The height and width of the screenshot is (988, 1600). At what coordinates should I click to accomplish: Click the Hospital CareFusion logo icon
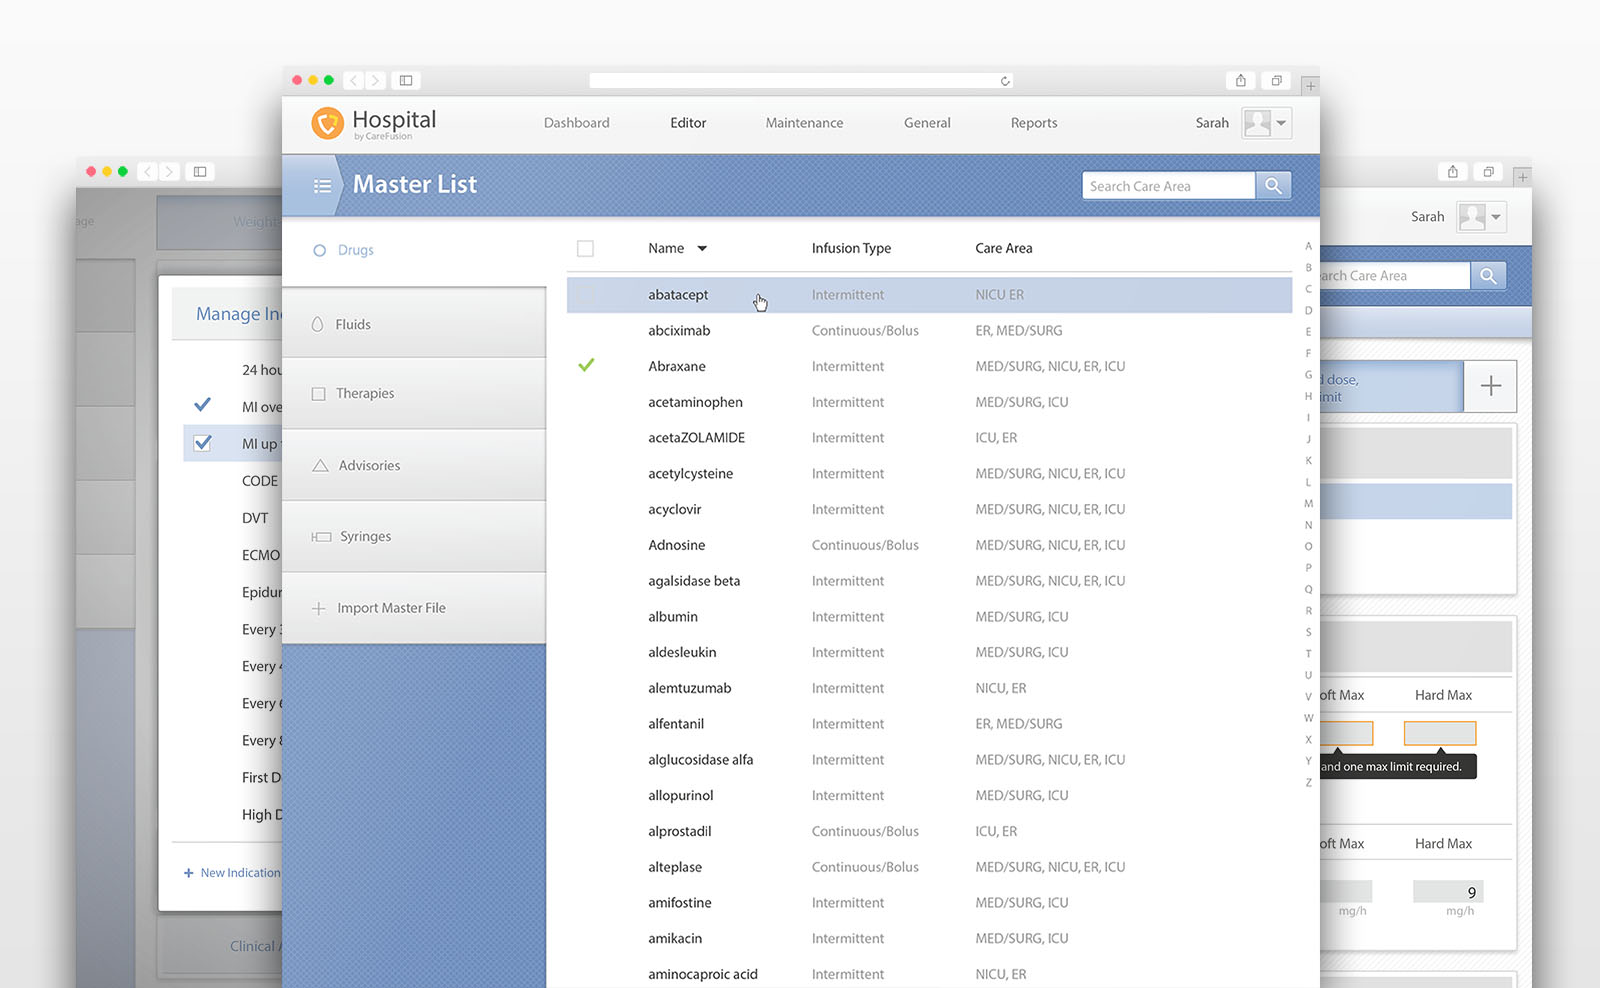pos(327,122)
